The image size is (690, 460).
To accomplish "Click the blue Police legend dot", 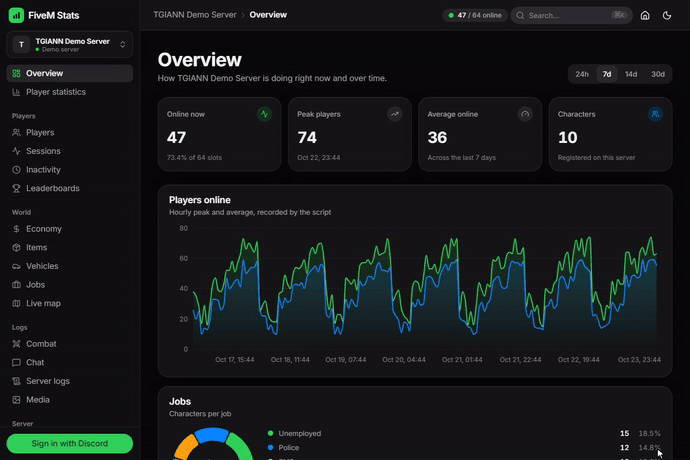I will tap(271, 447).
